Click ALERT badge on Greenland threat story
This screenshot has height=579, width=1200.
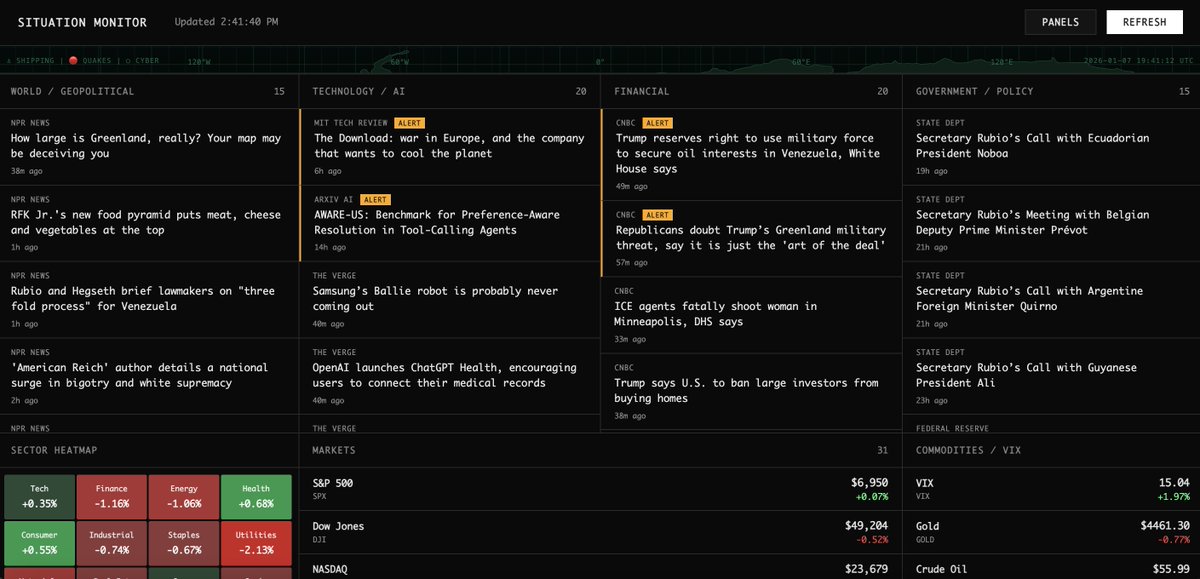click(657, 214)
